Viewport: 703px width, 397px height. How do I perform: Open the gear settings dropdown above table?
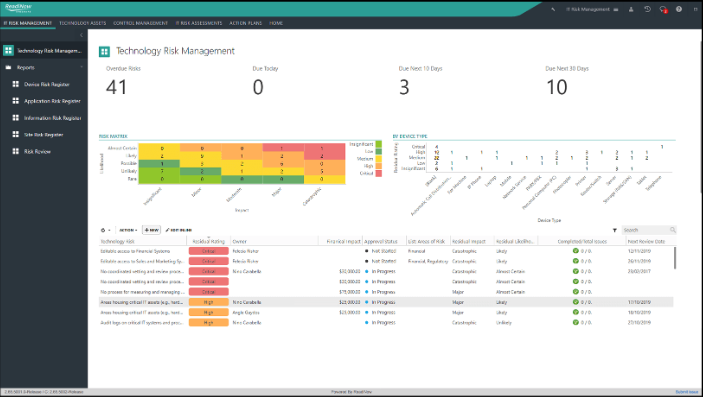105,230
